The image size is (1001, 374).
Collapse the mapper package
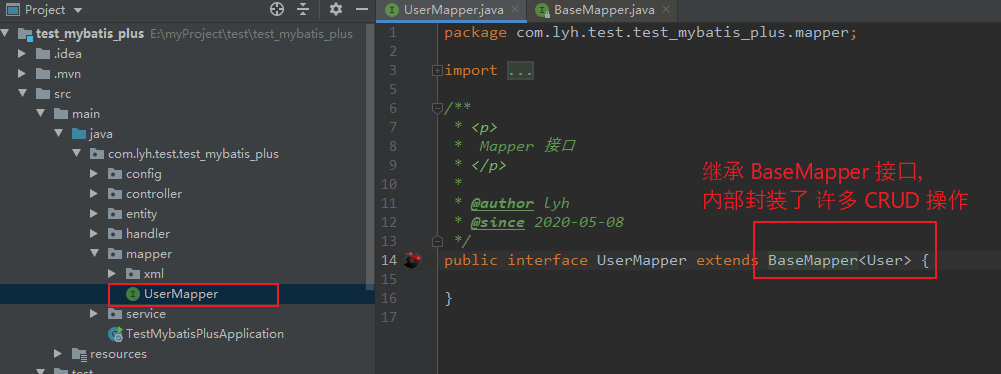94,253
